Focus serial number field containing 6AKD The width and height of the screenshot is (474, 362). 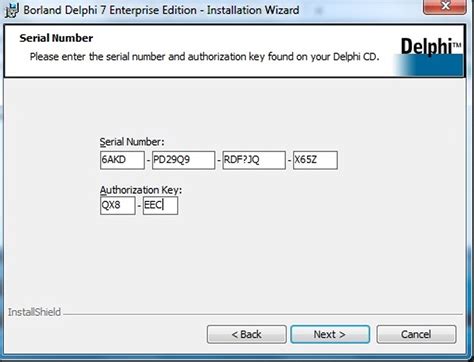coord(122,160)
